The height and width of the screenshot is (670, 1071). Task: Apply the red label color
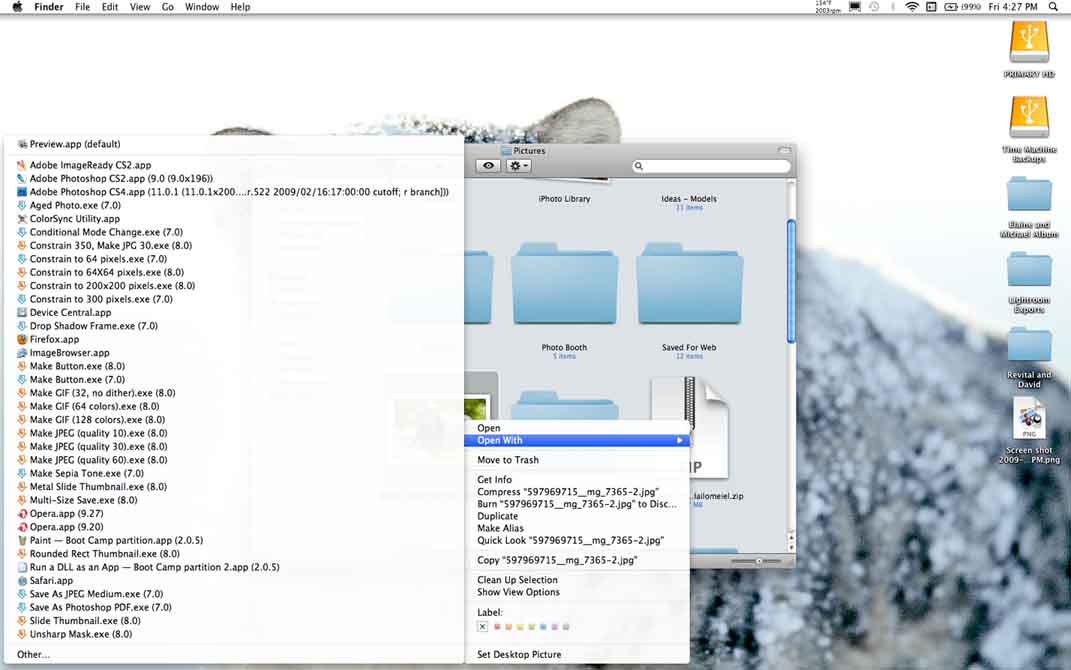[497, 626]
